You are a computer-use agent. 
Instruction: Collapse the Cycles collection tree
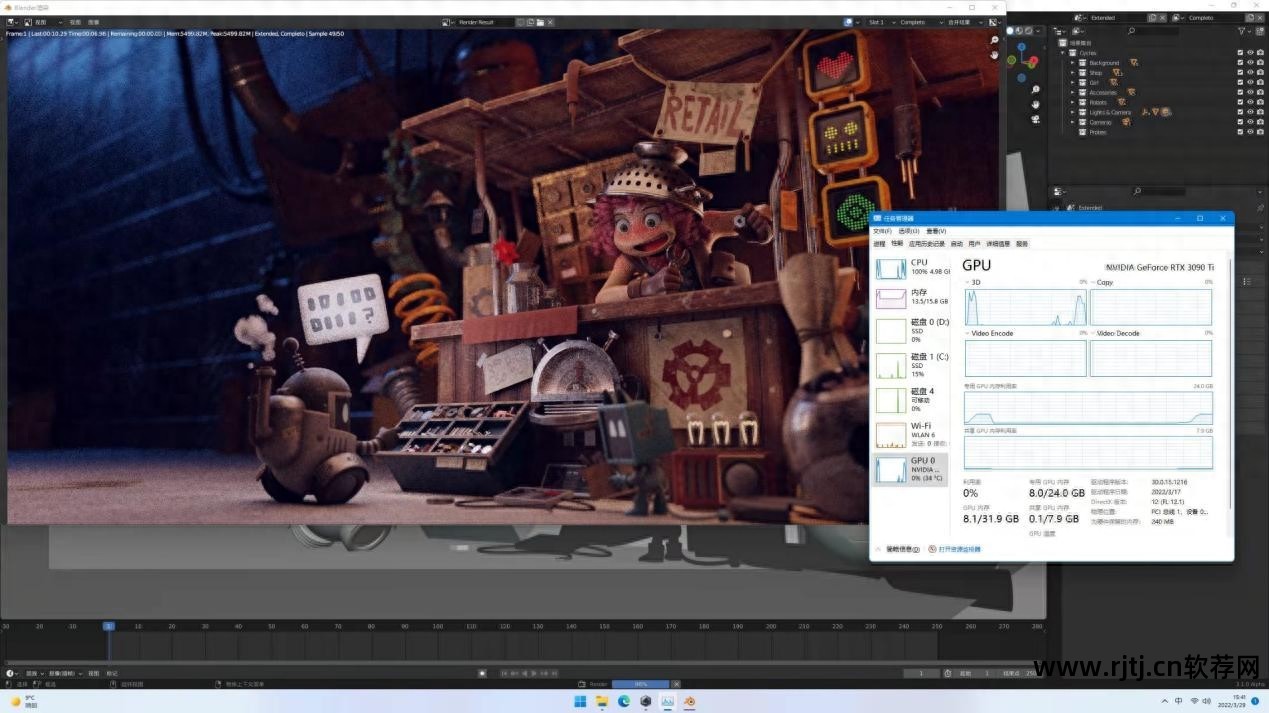pos(1063,53)
